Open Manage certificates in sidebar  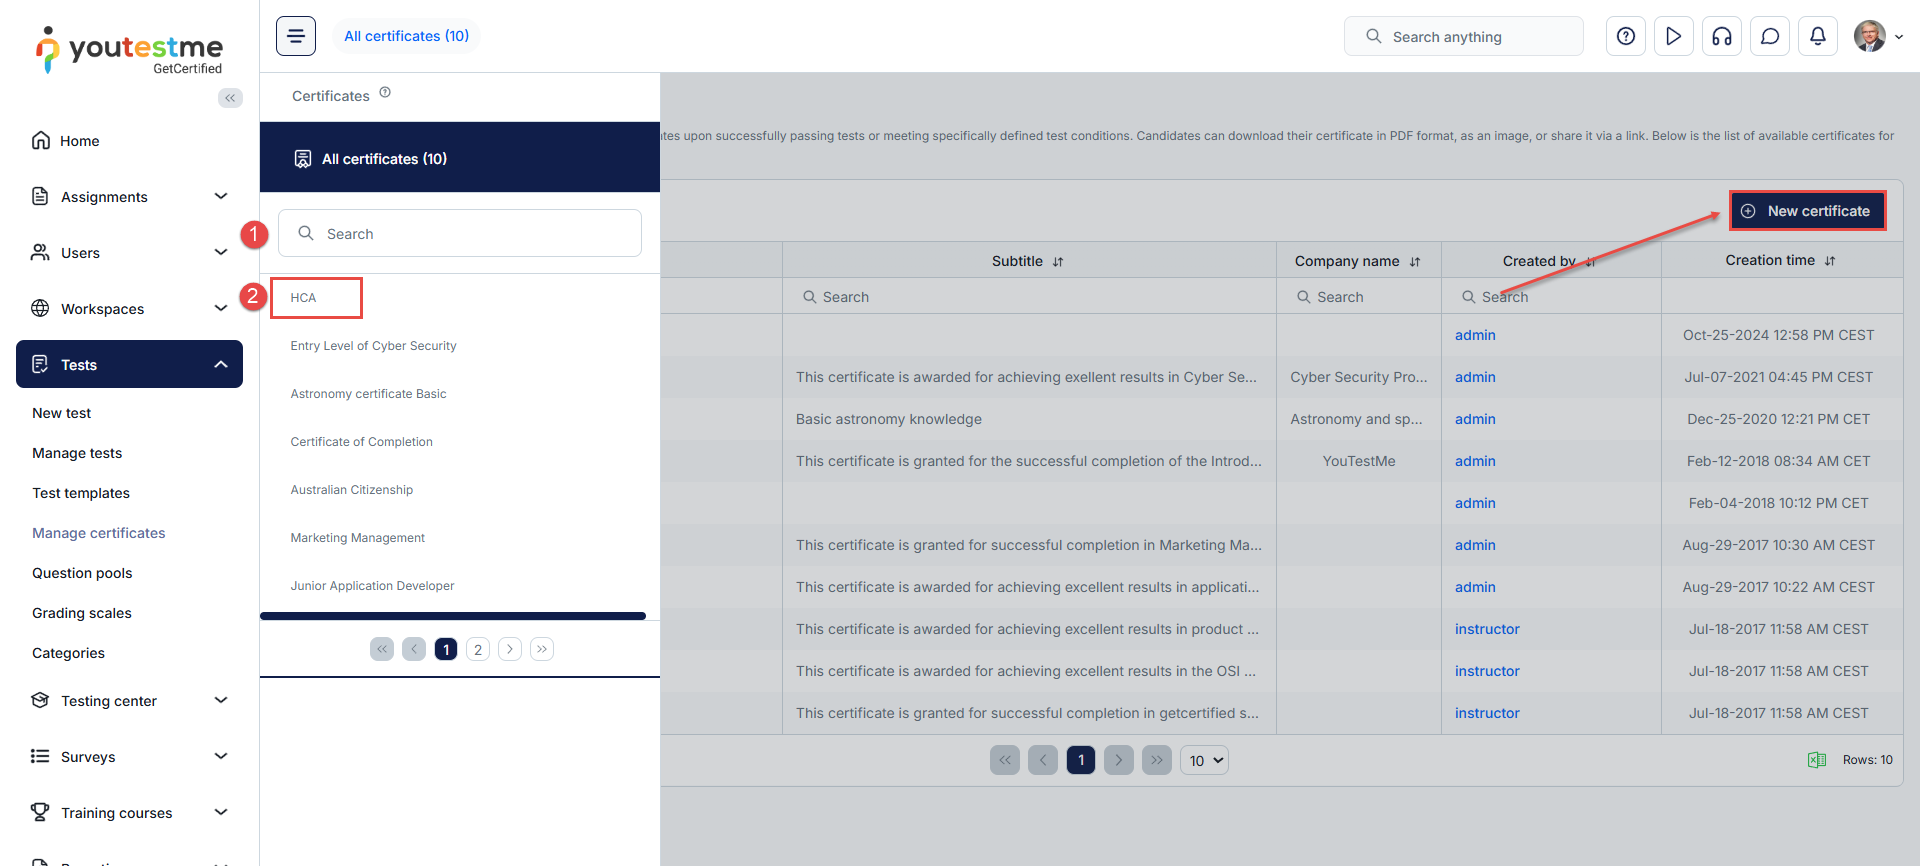[x=99, y=533]
